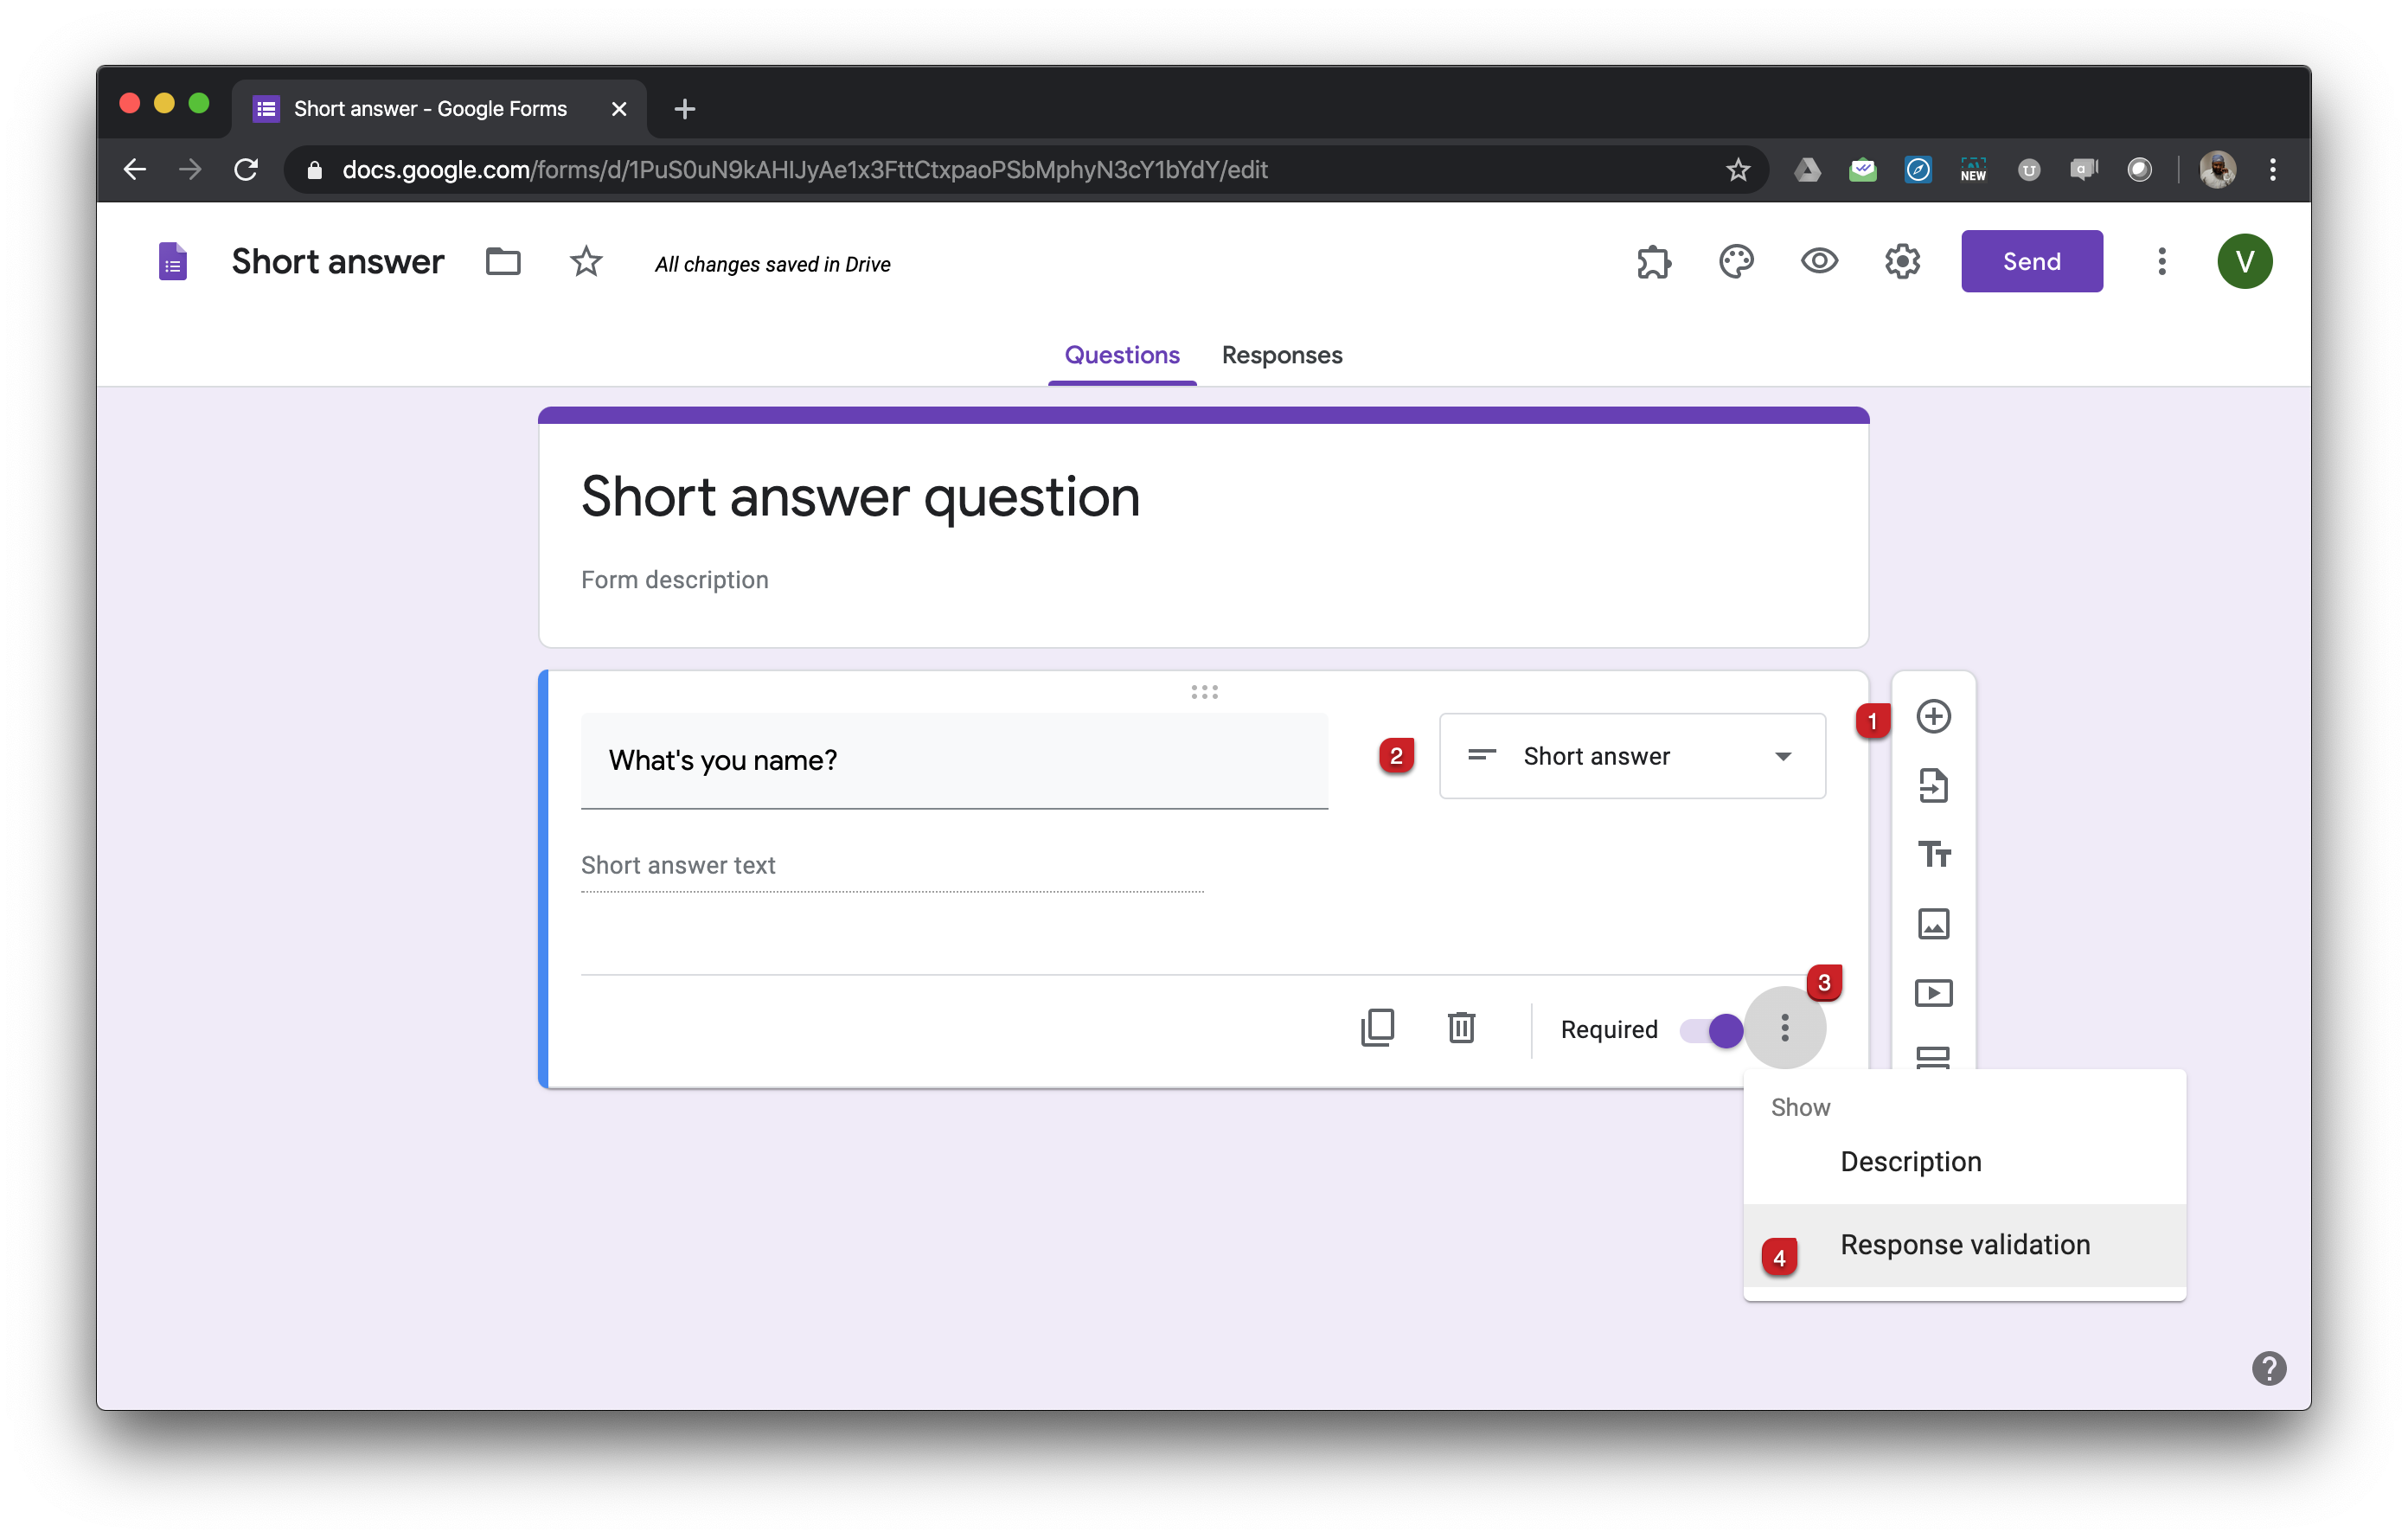Screen dimensions: 2408x1538
Task: Click the add image icon
Action: click(x=1931, y=922)
